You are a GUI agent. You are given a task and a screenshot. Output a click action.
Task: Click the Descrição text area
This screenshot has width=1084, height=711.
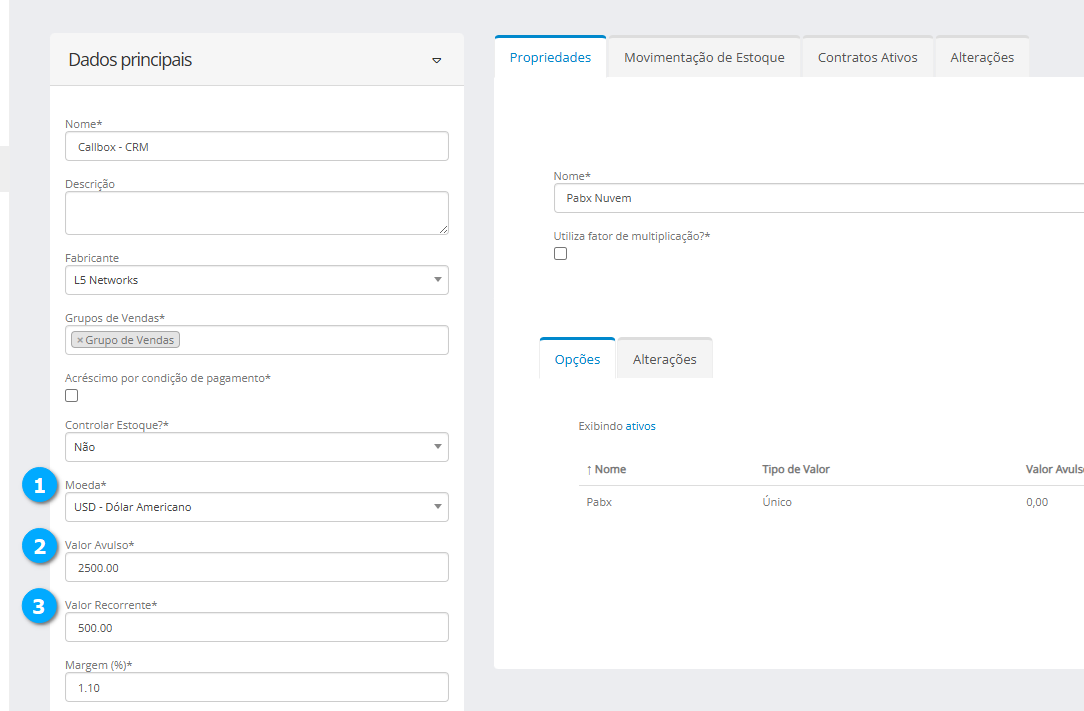coord(256,213)
